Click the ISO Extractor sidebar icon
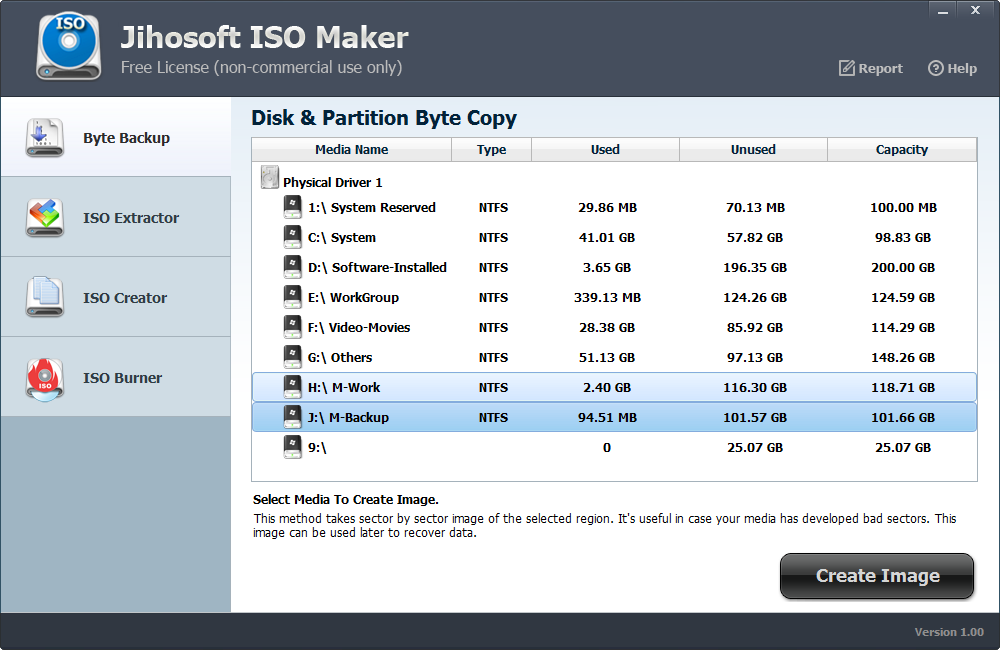This screenshot has height=650, width=1000. 45,218
